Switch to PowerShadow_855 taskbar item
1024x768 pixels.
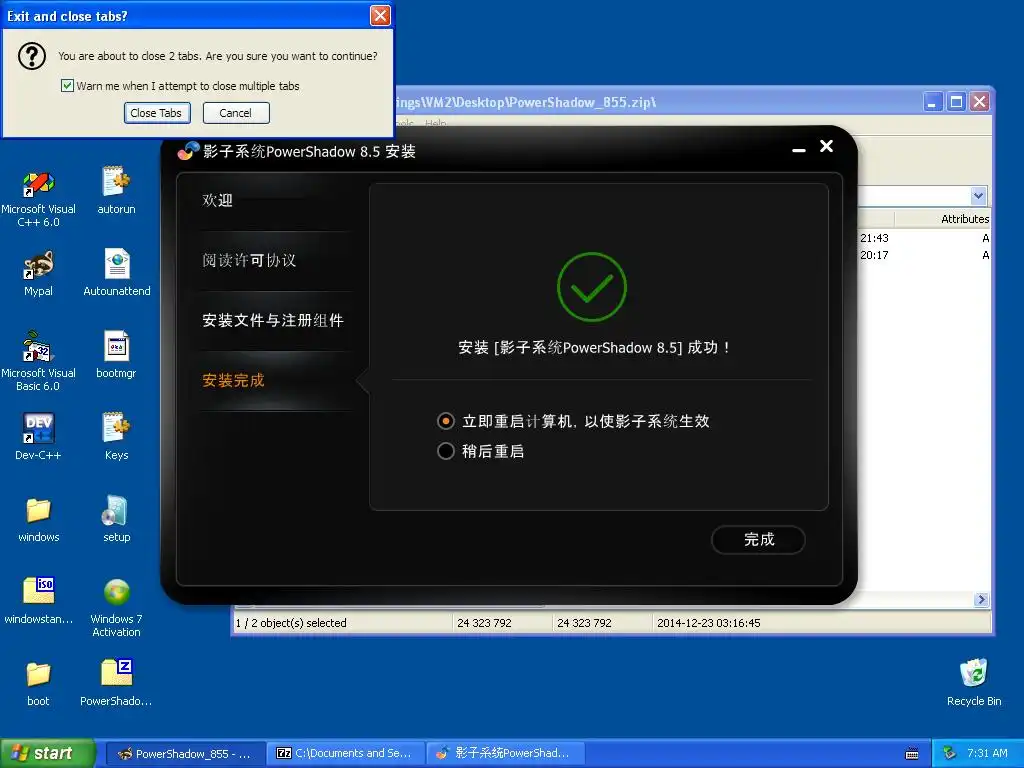(x=185, y=754)
